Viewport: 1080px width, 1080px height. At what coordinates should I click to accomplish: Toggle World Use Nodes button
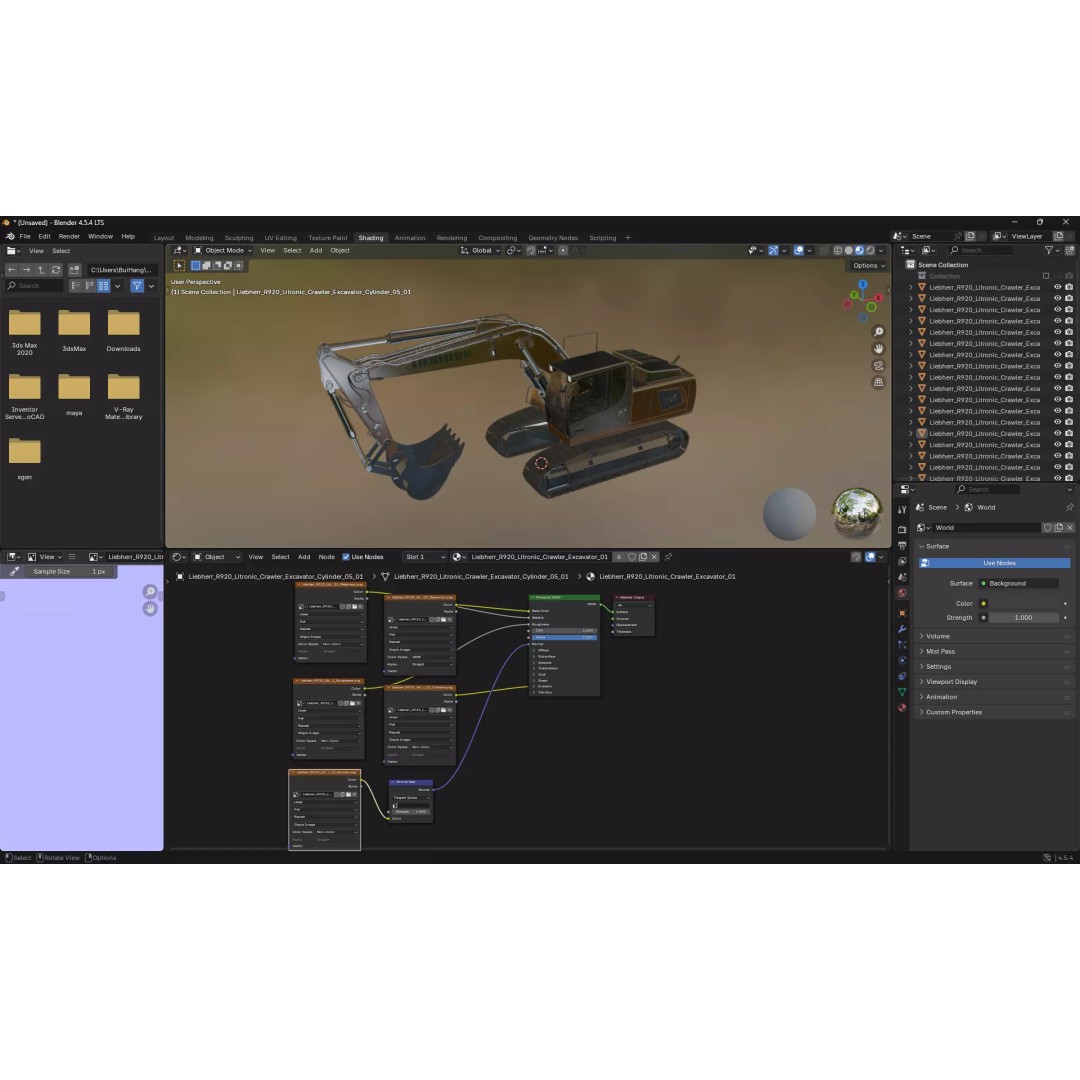pos(995,563)
